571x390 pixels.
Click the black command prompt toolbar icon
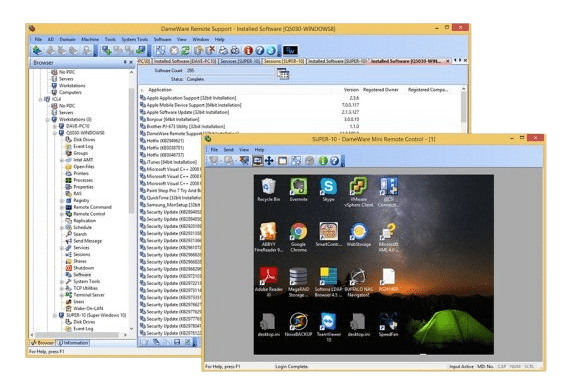click(x=290, y=50)
